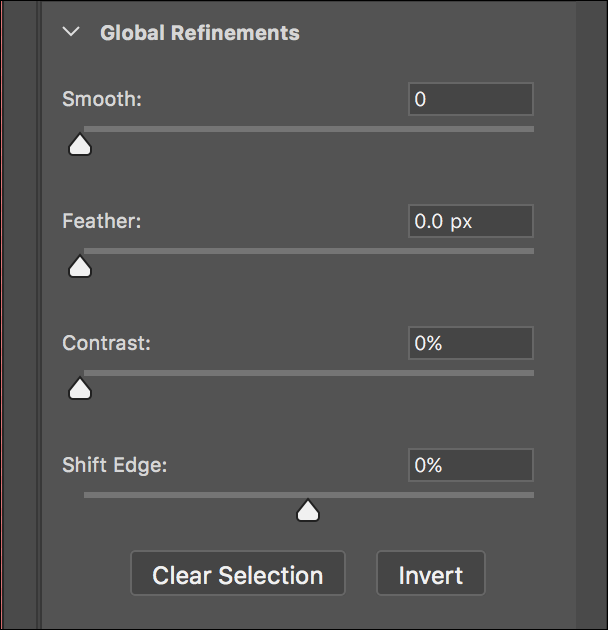Viewport: 608px width, 630px height.
Task: Click the Contrast slider handle
Action: tap(80, 389)
